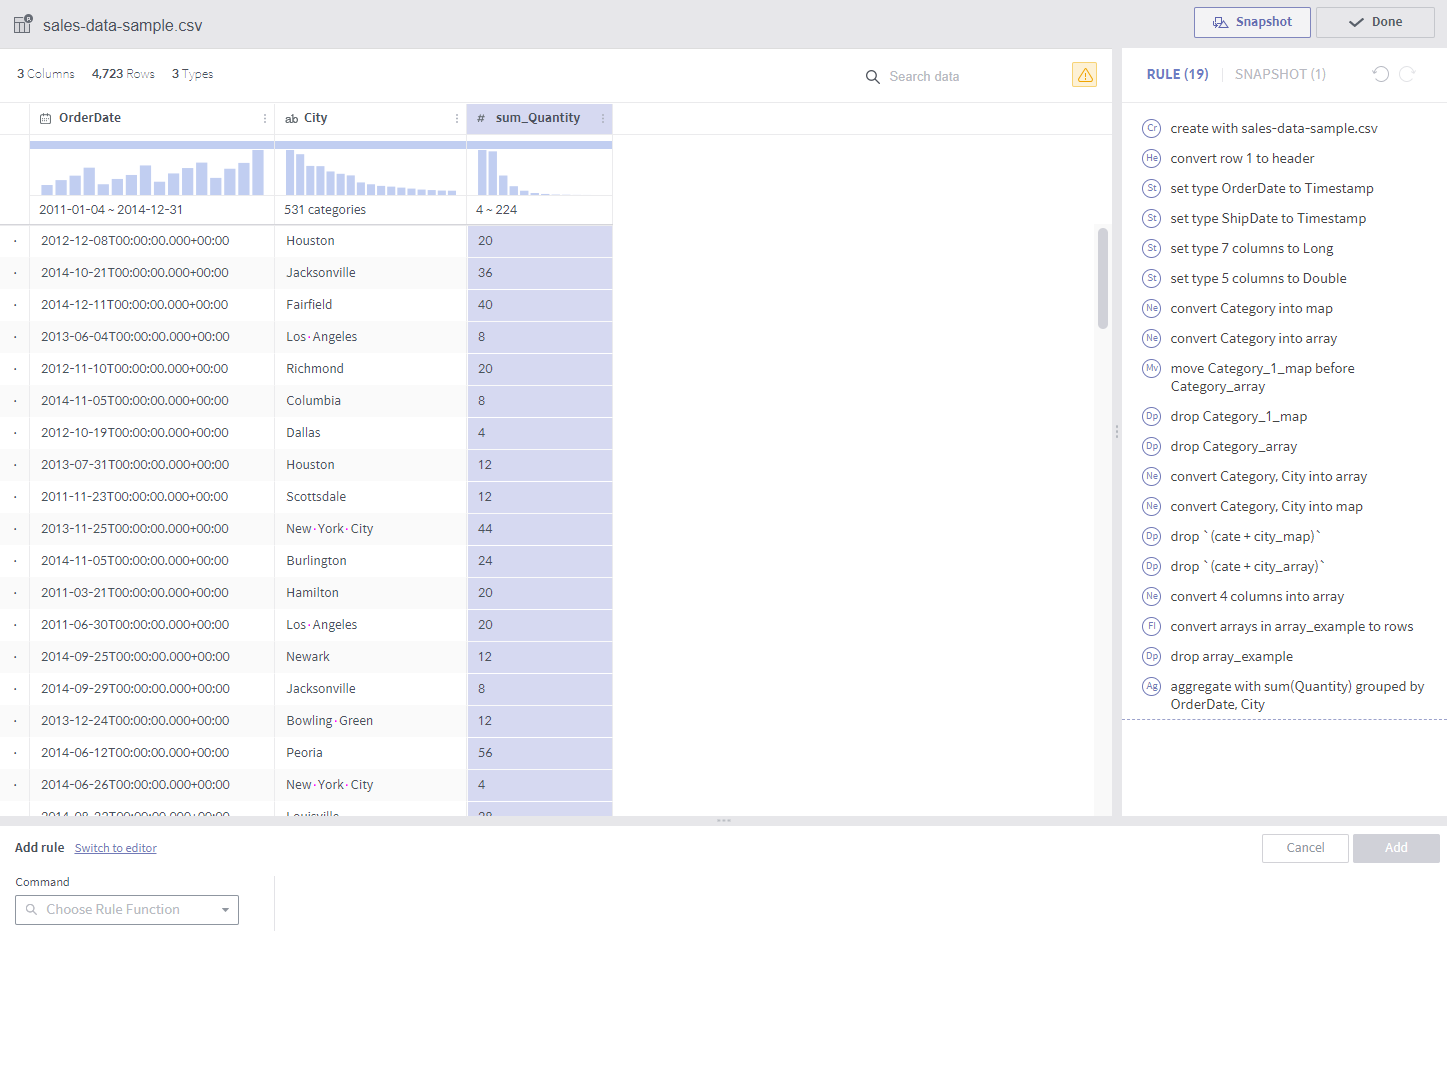Click the He icon of header rule
Image resolution: width=1447 pixels, height=1079 pixels.
[x=1152, y=158]
